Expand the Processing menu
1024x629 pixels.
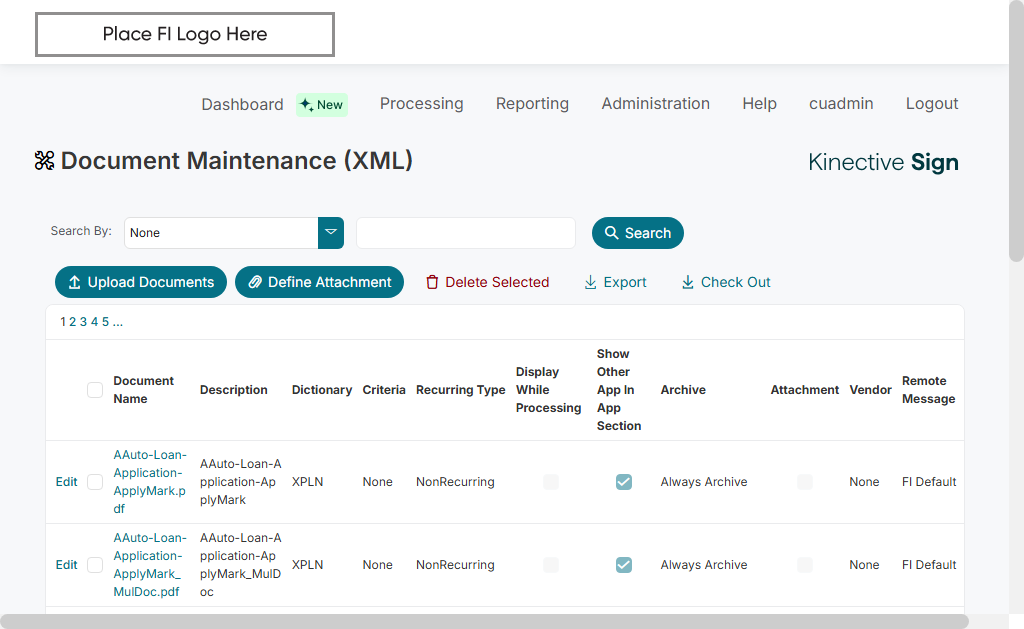pos(421,104)
